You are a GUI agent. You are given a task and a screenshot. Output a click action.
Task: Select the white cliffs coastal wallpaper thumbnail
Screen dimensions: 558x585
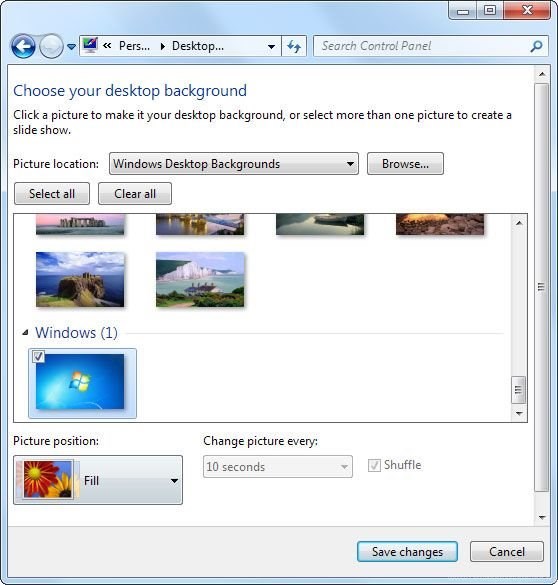tap(200, 279)
